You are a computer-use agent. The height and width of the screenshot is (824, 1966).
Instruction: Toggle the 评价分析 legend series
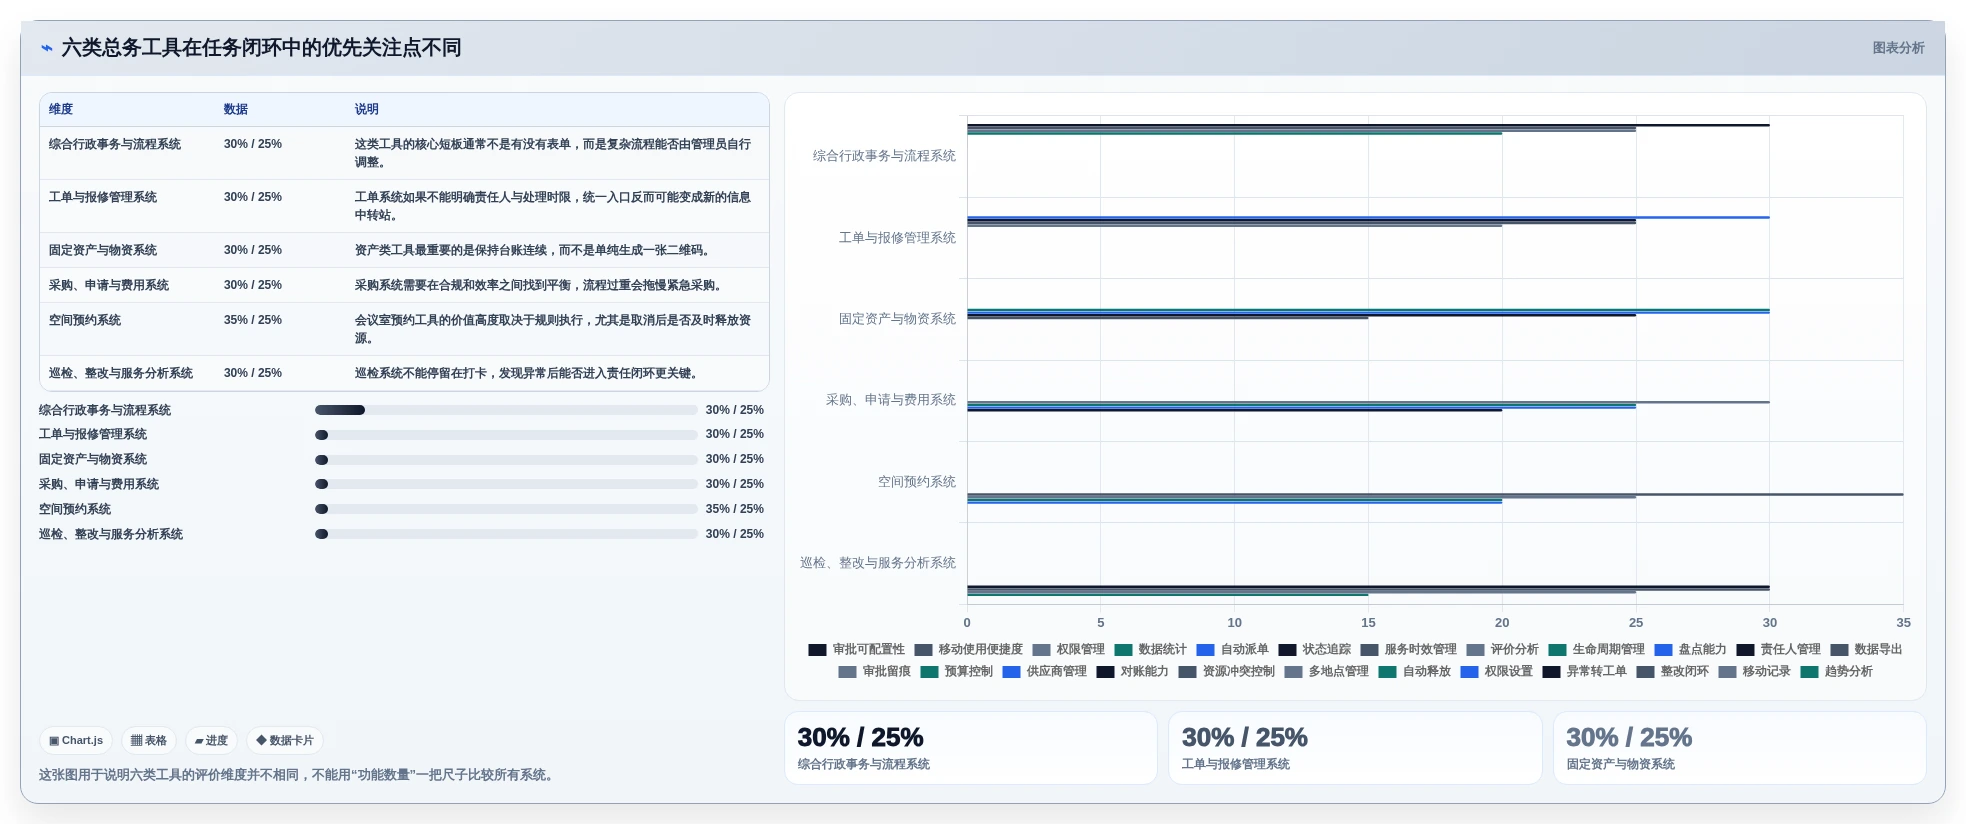pyautogui.click(x=1502, y=650)
